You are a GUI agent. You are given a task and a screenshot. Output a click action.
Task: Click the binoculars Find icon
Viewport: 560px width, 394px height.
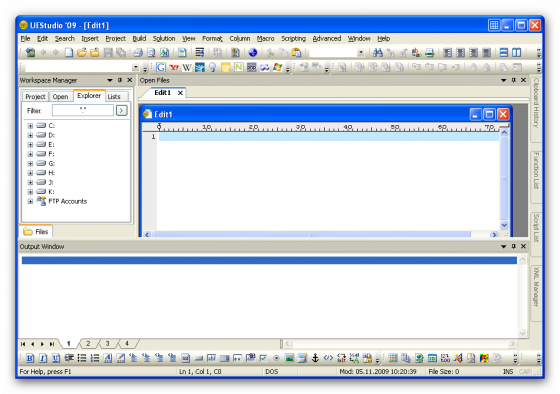378,53
